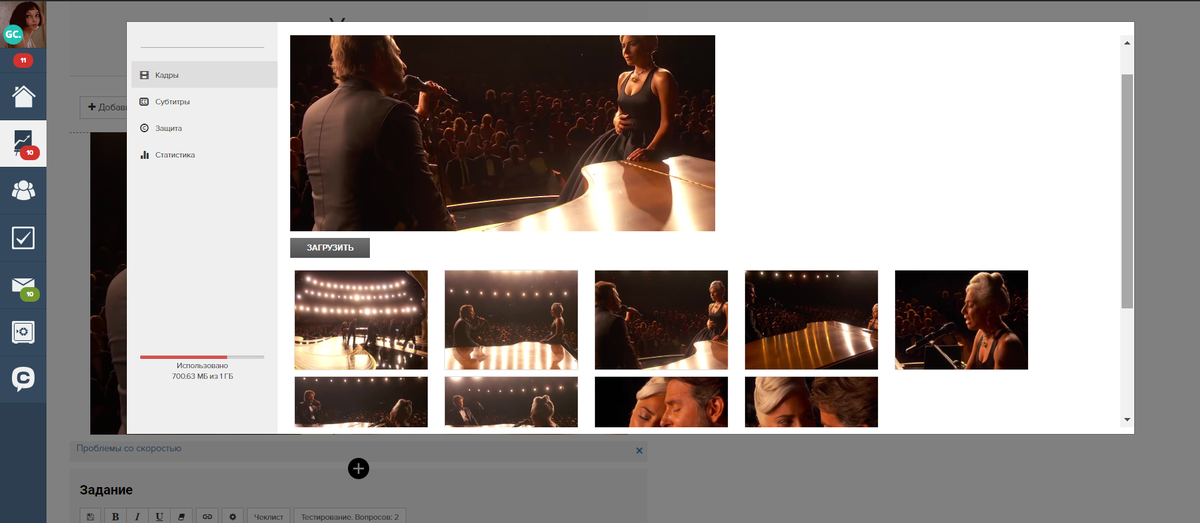Select the dark piano-top audience thumbnail
This screenshot has width=1200, height=523.
click(x=811, y=320)
